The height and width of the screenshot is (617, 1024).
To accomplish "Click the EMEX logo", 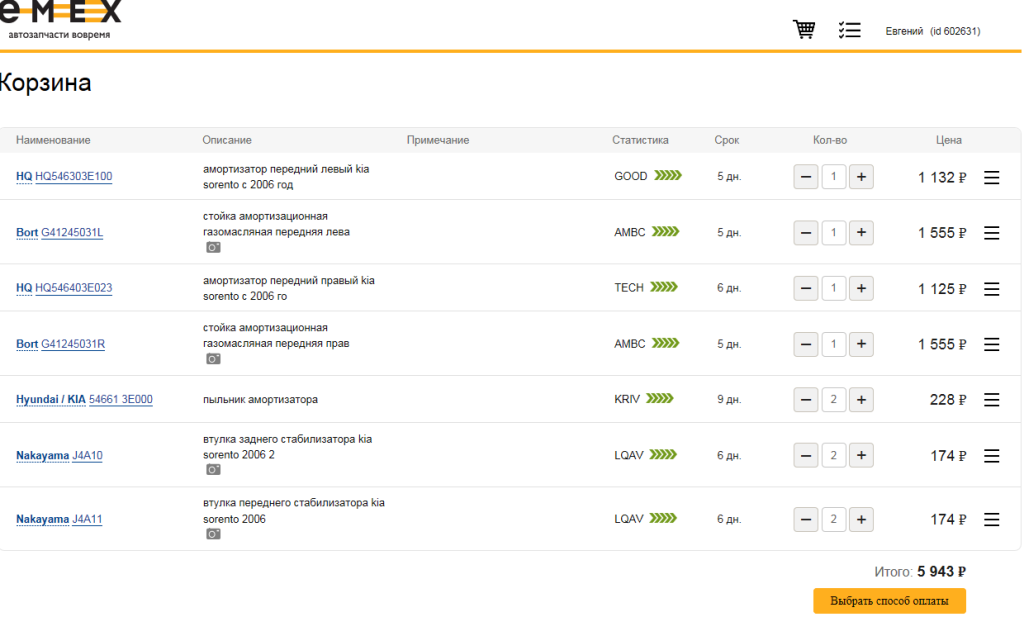I will pyautogui.click(x=61, y=18).
